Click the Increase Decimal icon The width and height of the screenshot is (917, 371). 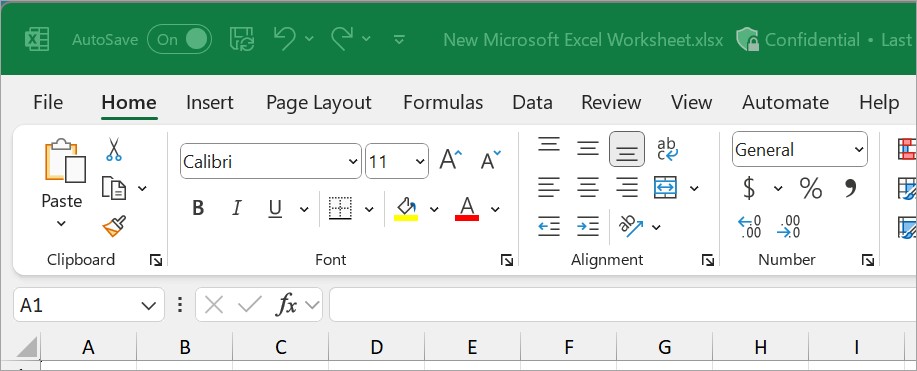tap(750, 226)
